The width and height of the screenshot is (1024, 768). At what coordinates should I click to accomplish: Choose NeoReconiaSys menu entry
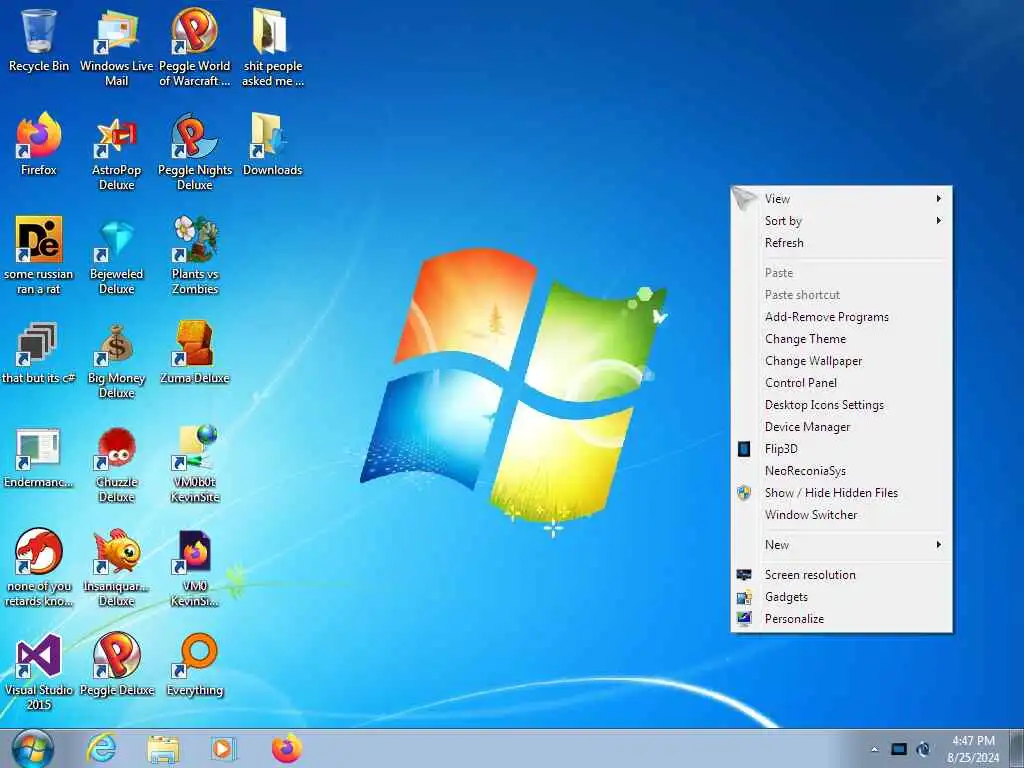click(x=841, y=471)
